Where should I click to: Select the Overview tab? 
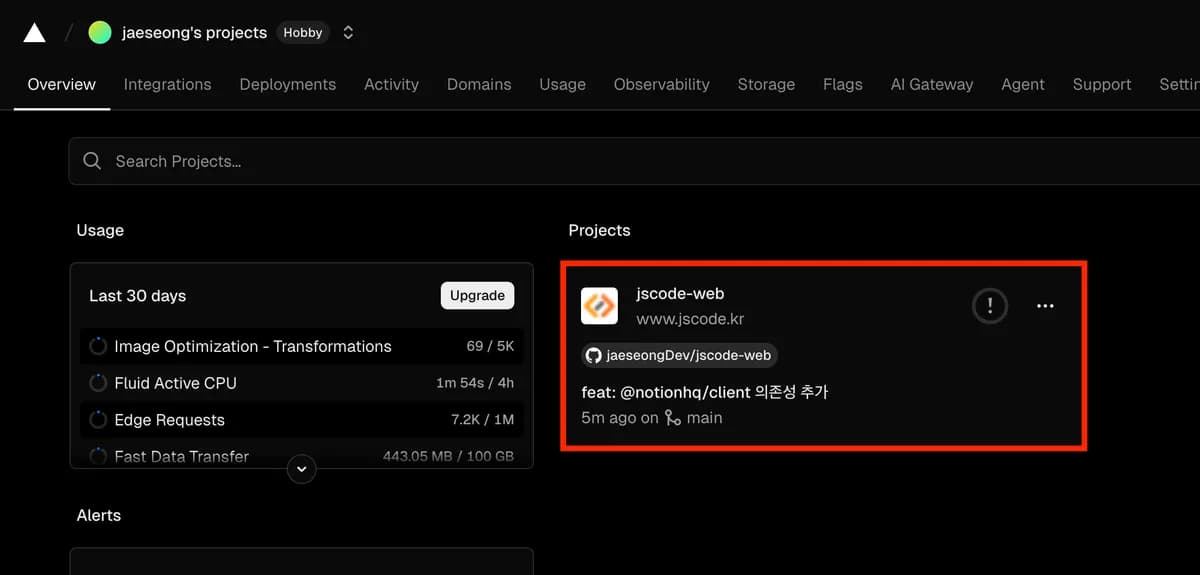point(62,84)
